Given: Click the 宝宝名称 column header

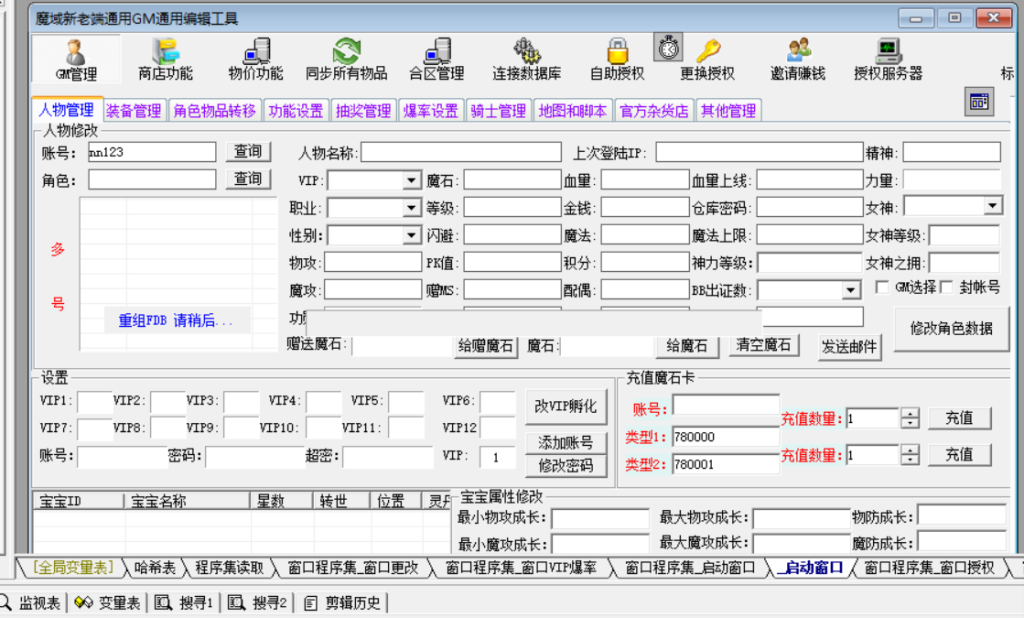Looking at the screenshot, I should tap(187, 501).
